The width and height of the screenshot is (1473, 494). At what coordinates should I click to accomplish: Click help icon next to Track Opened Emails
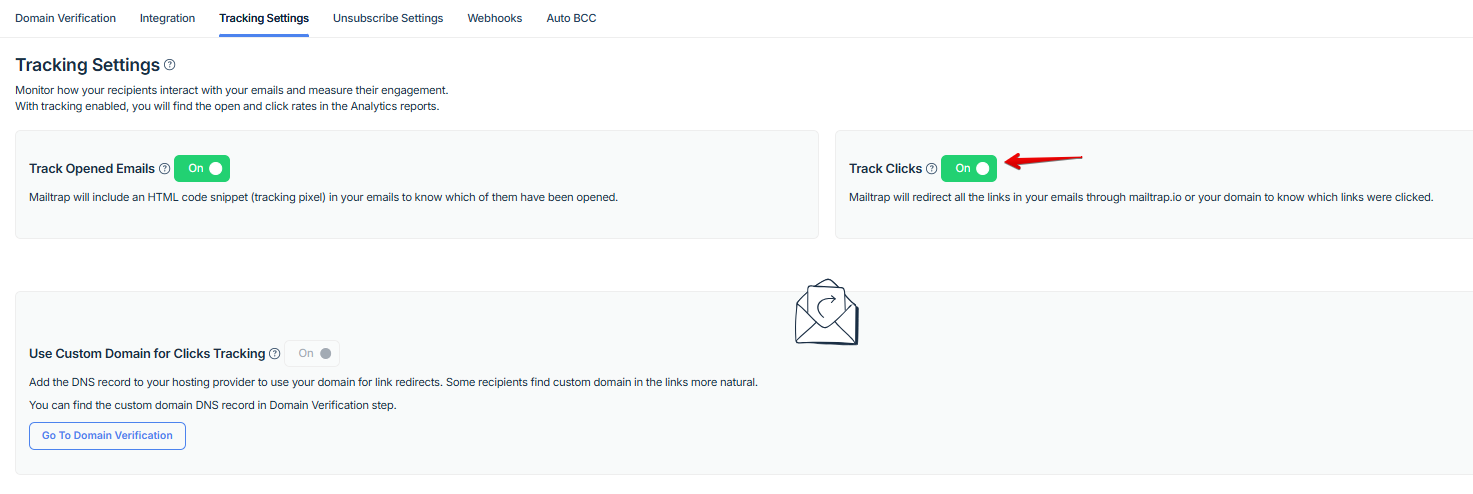pyautogui.click(x=165, y=169)
